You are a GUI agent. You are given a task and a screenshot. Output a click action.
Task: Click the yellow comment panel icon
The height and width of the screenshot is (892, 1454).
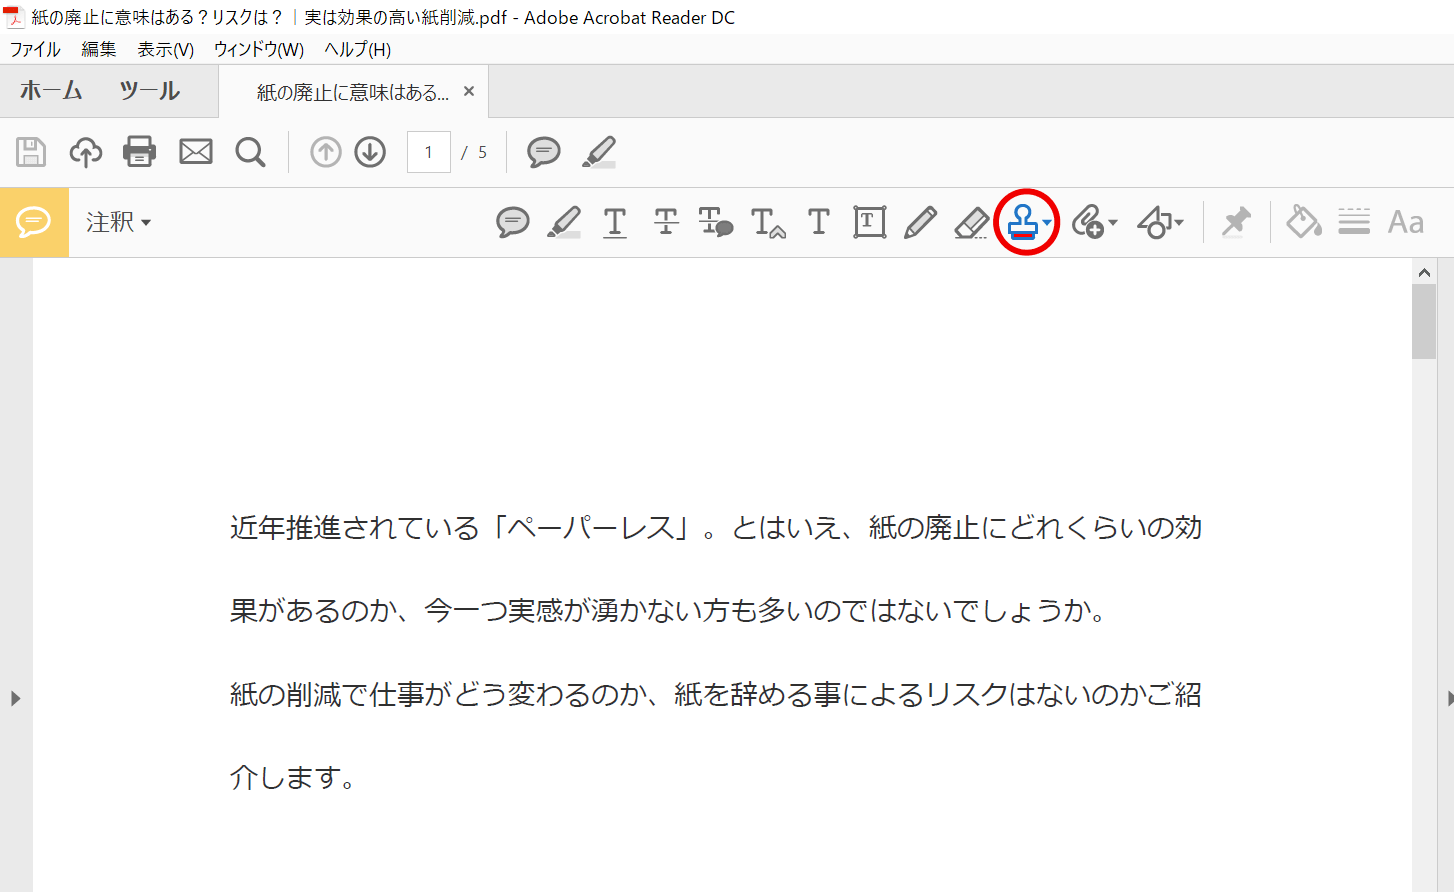click(34, 222)
